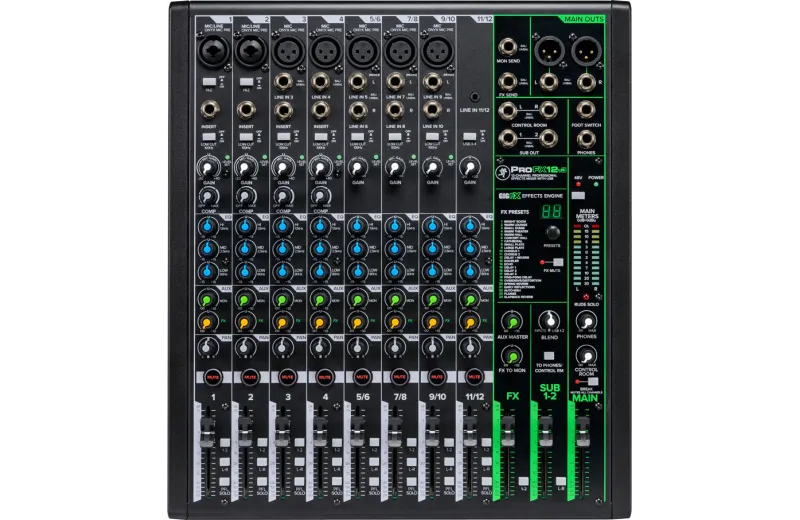This screenshot has width=800, height=520.
Task: Click the channel 4 COMP knob
Action: click(x=320, y=196)
